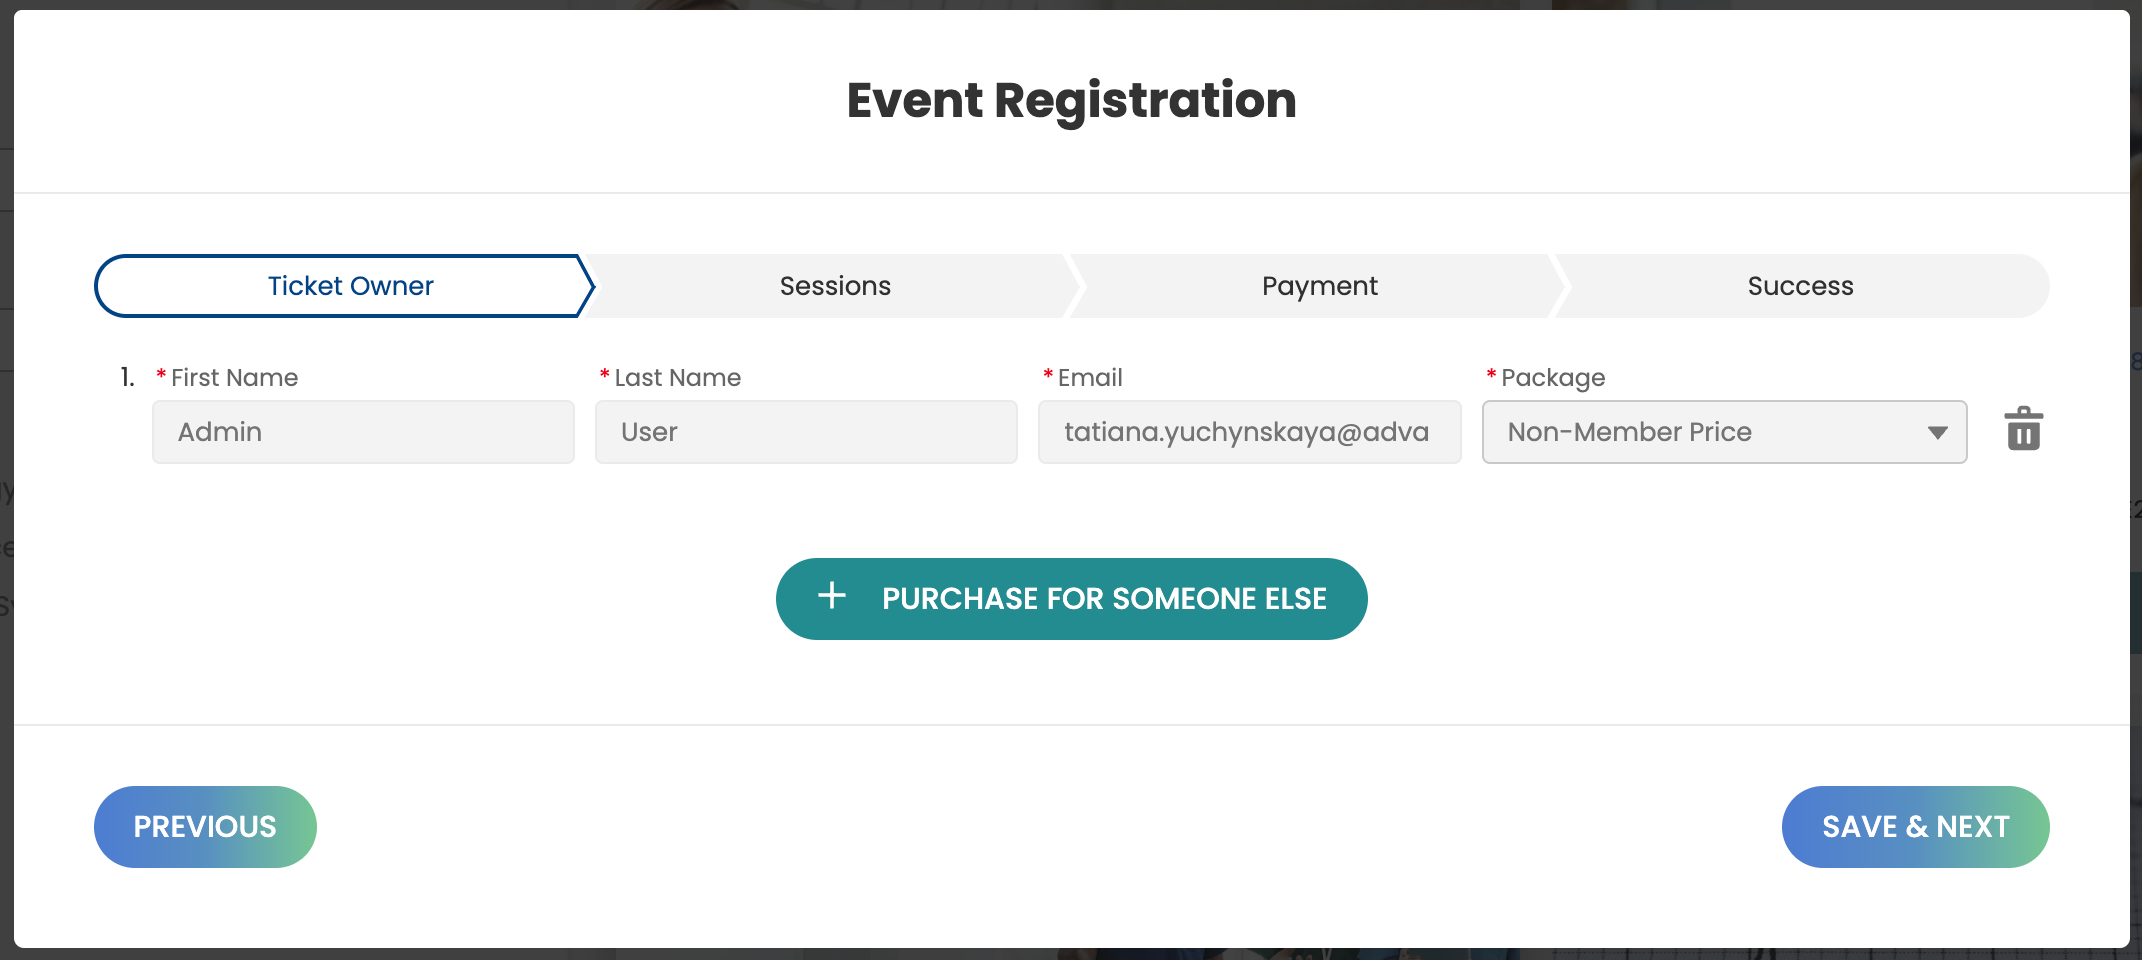This screenshot has width=2142, height=960.
Task: Click the Last Name label
Action: (677, 378)
